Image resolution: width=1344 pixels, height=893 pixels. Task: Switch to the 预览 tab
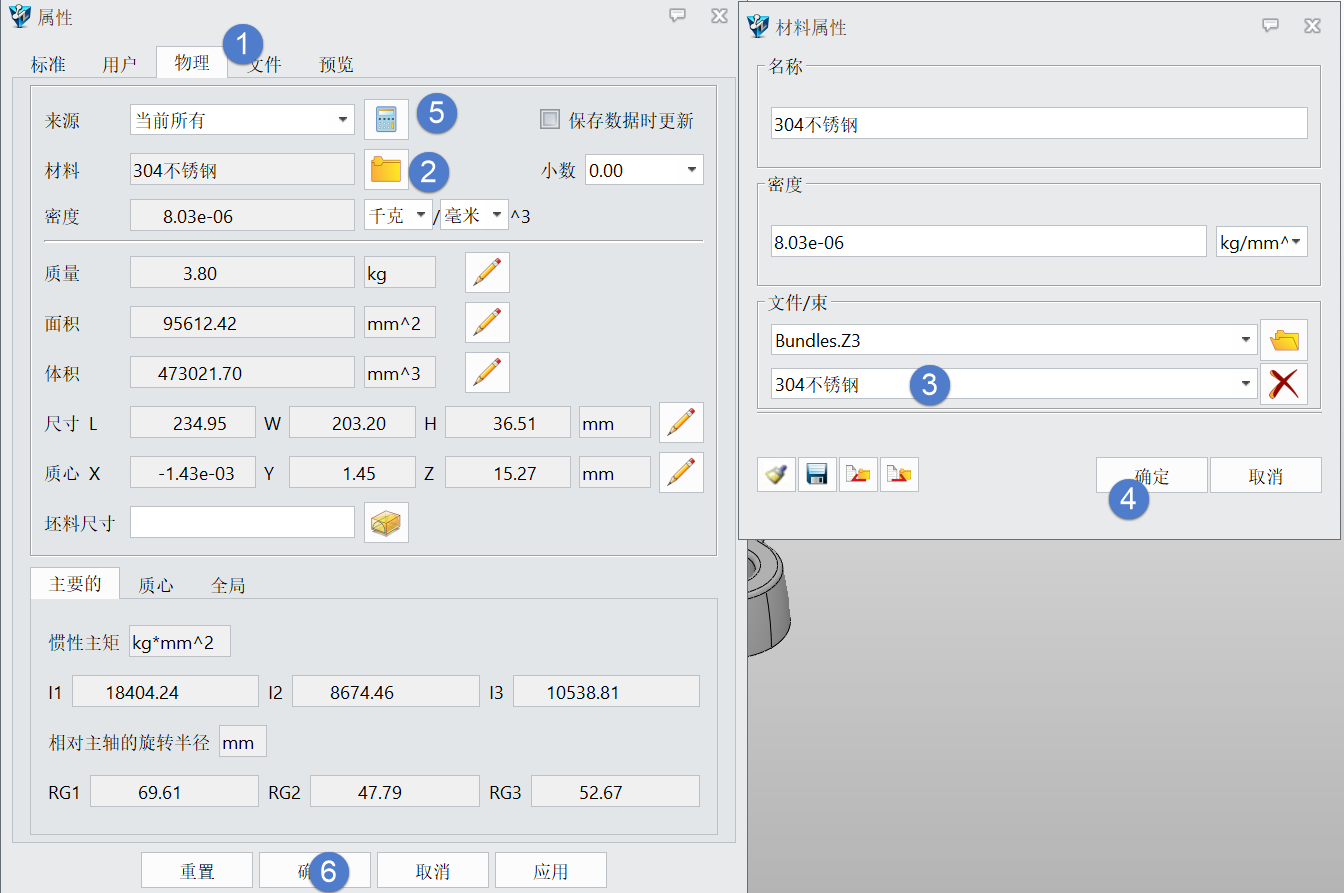[x=336, y=64]
